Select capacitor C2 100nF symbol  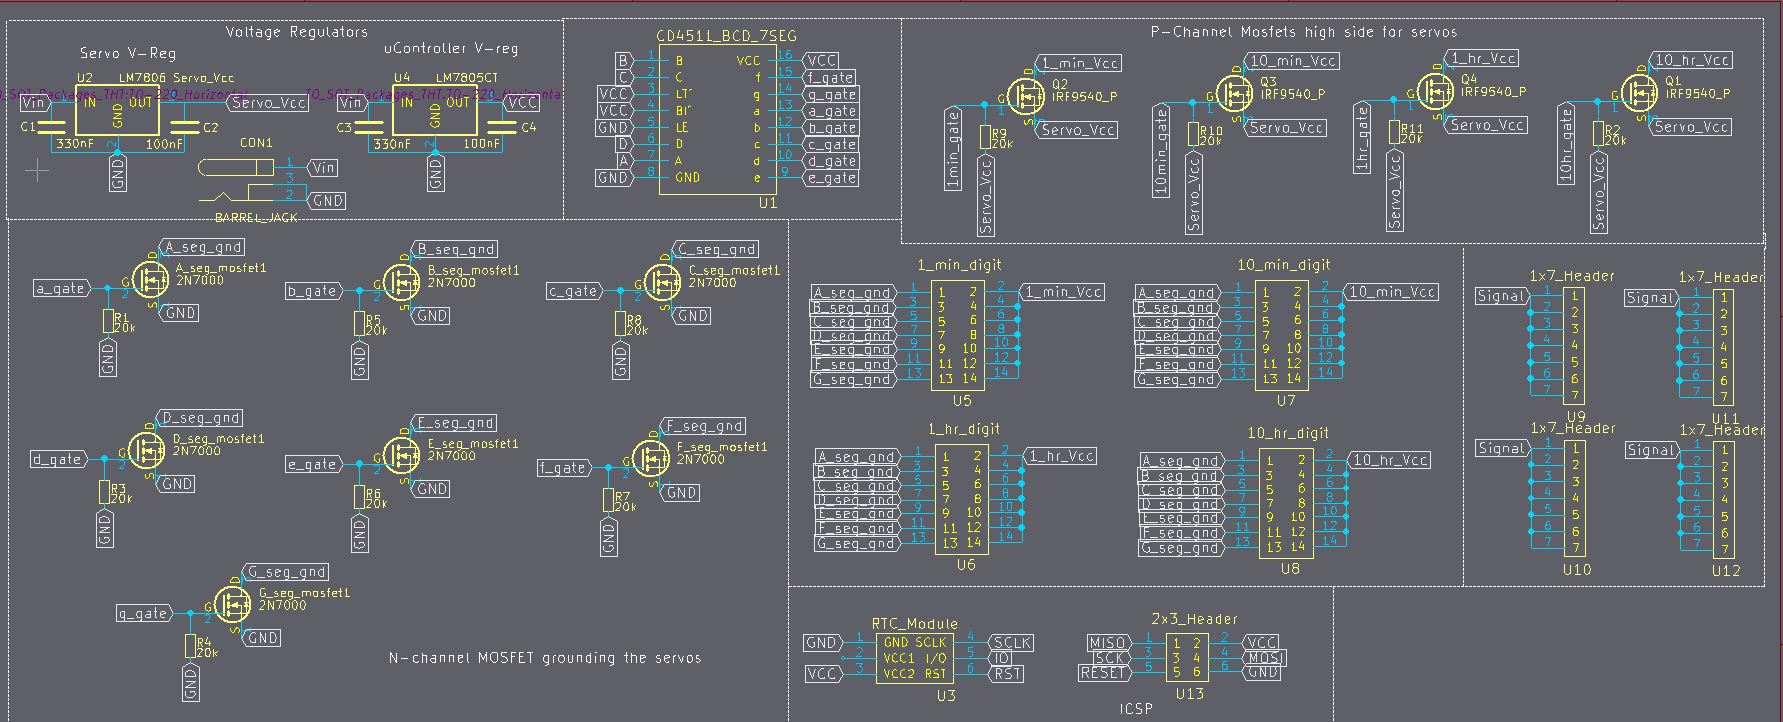point(184,127)
